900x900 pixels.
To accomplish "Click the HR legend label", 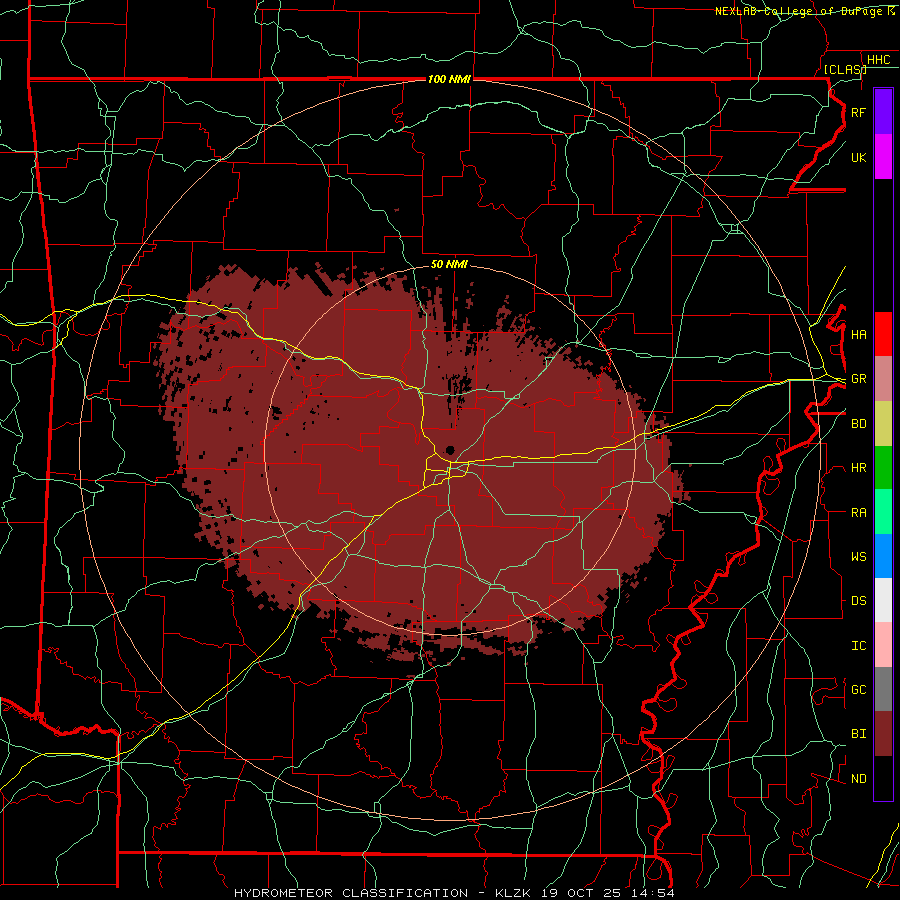I will click(x=858, y=468).
